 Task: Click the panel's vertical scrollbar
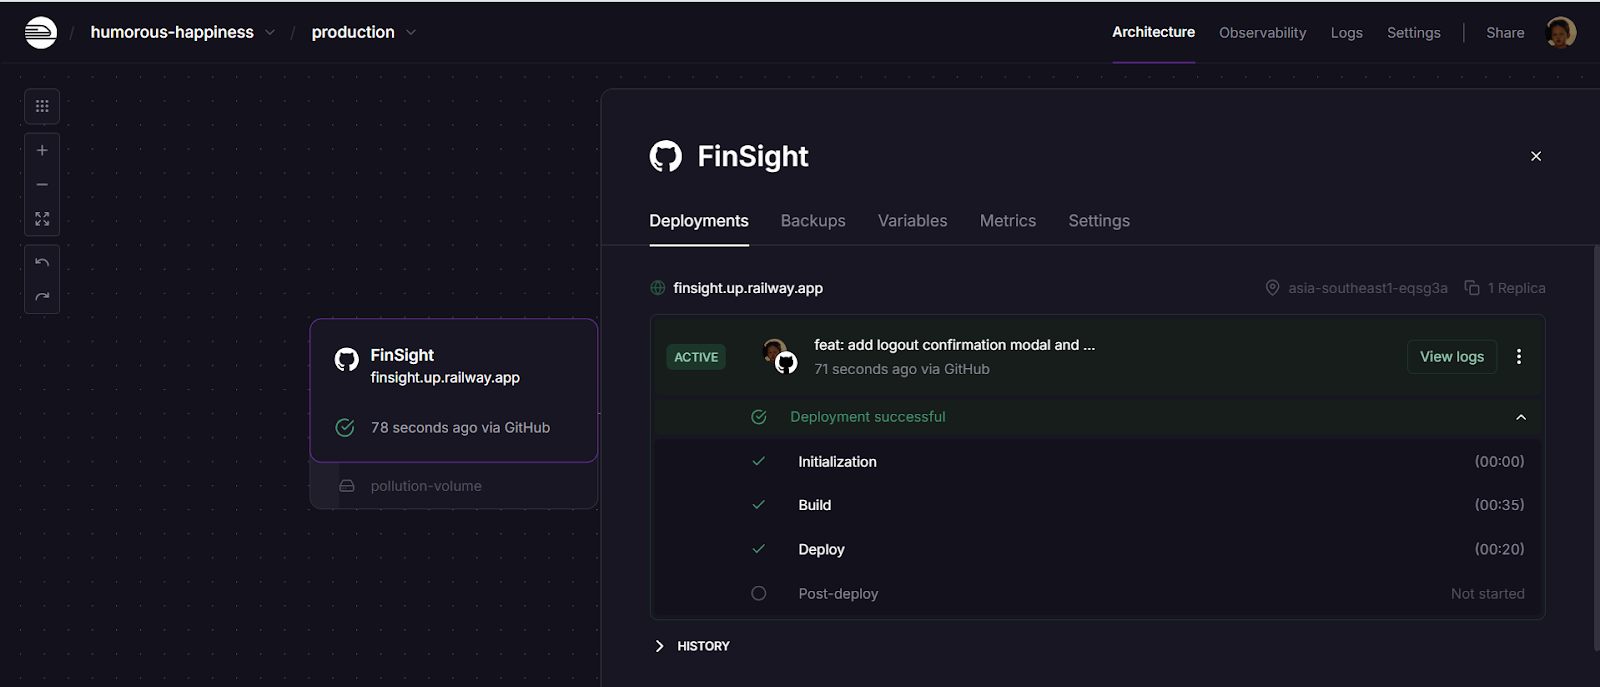[1596, 448]
